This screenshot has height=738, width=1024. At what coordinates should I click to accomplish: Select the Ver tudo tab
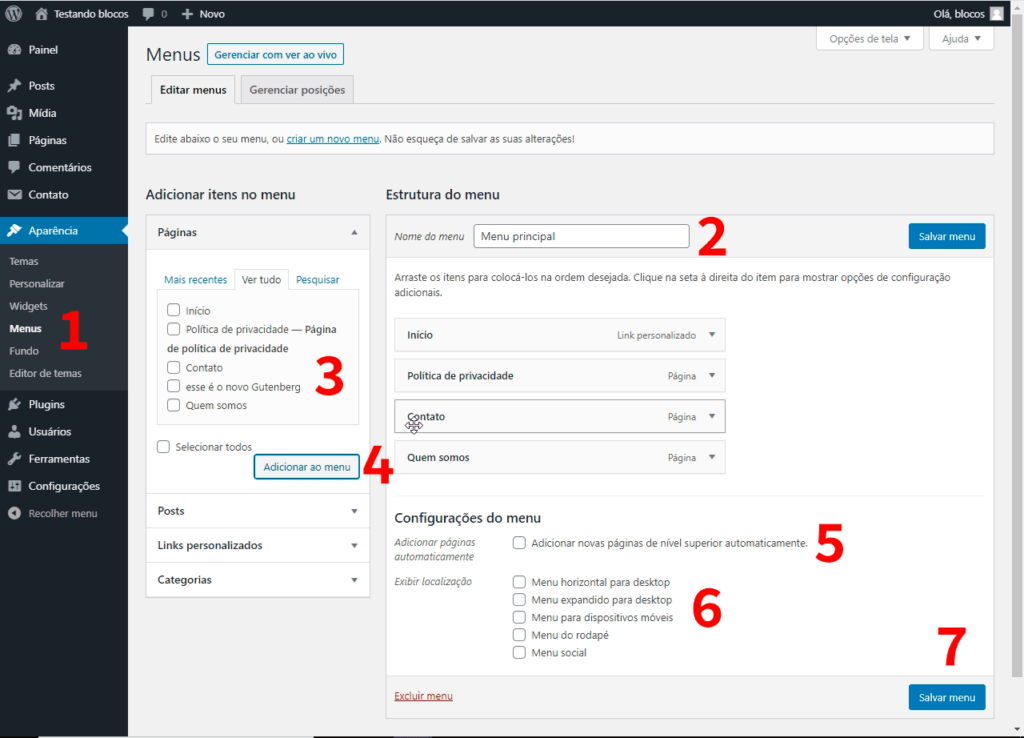pyautogui.click(x=261, y=280)
